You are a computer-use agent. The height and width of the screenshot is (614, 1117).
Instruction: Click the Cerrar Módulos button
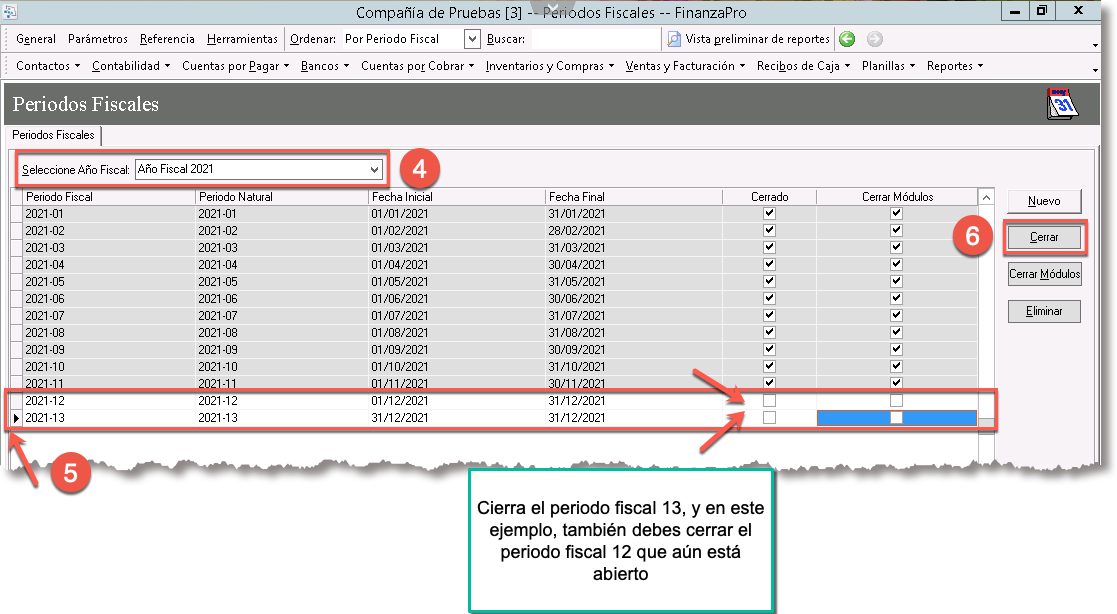[x=1044, y=274]
